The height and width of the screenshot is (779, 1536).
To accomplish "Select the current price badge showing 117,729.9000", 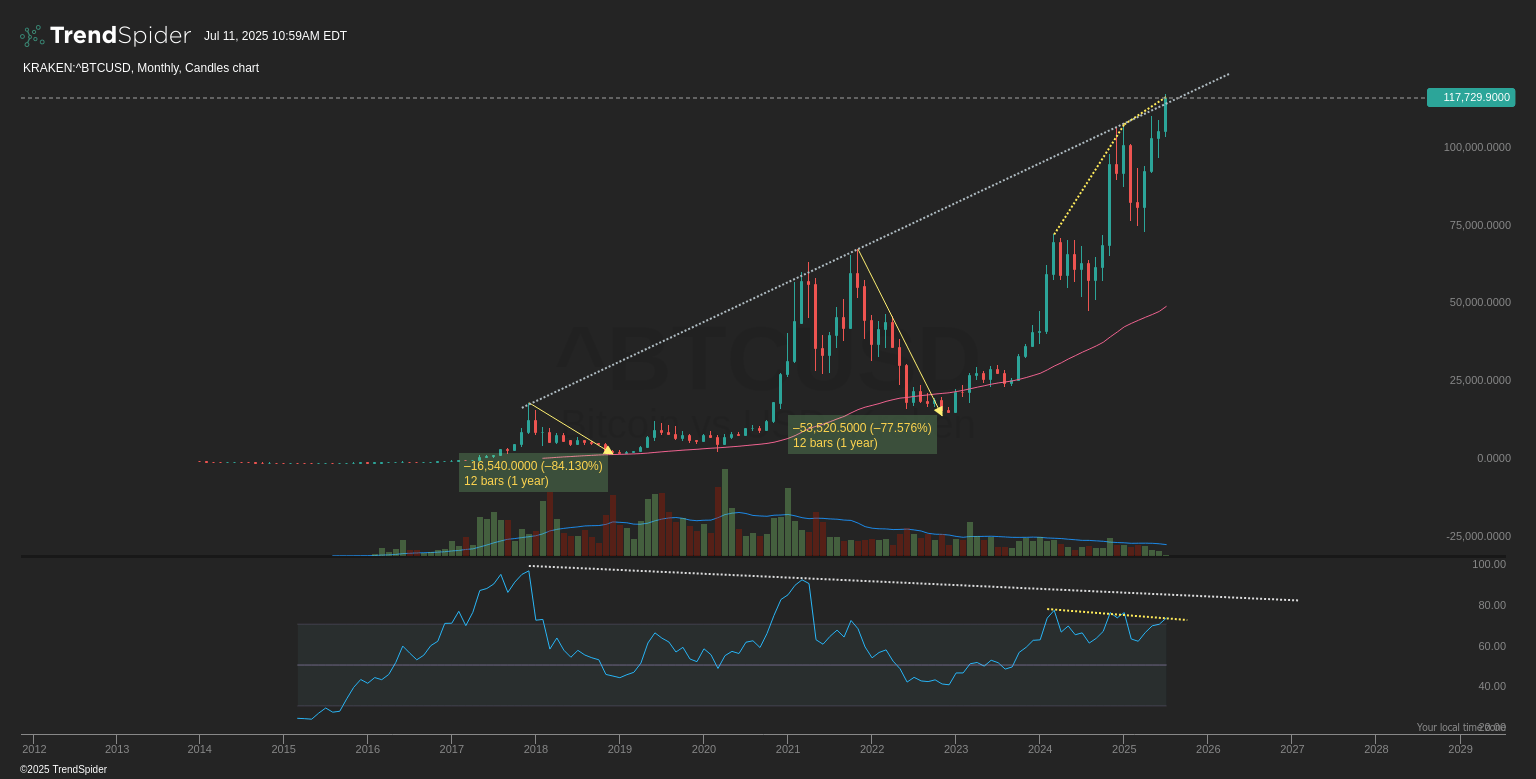I will tap(1470, 97).
